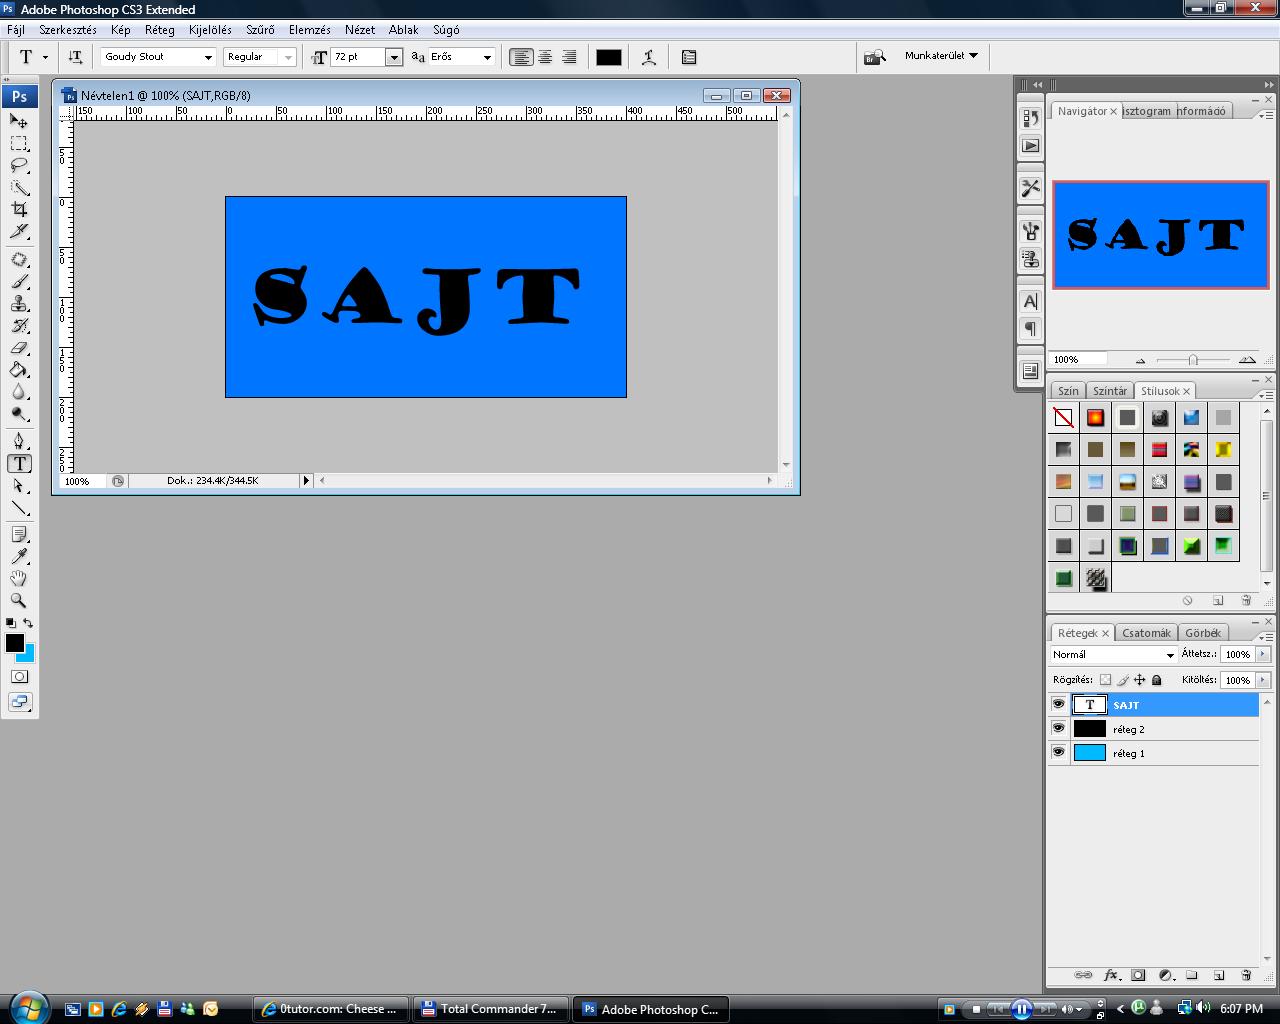
Task: Switch to Total Commander in taskbar
Action: [x=491, y=1009]
